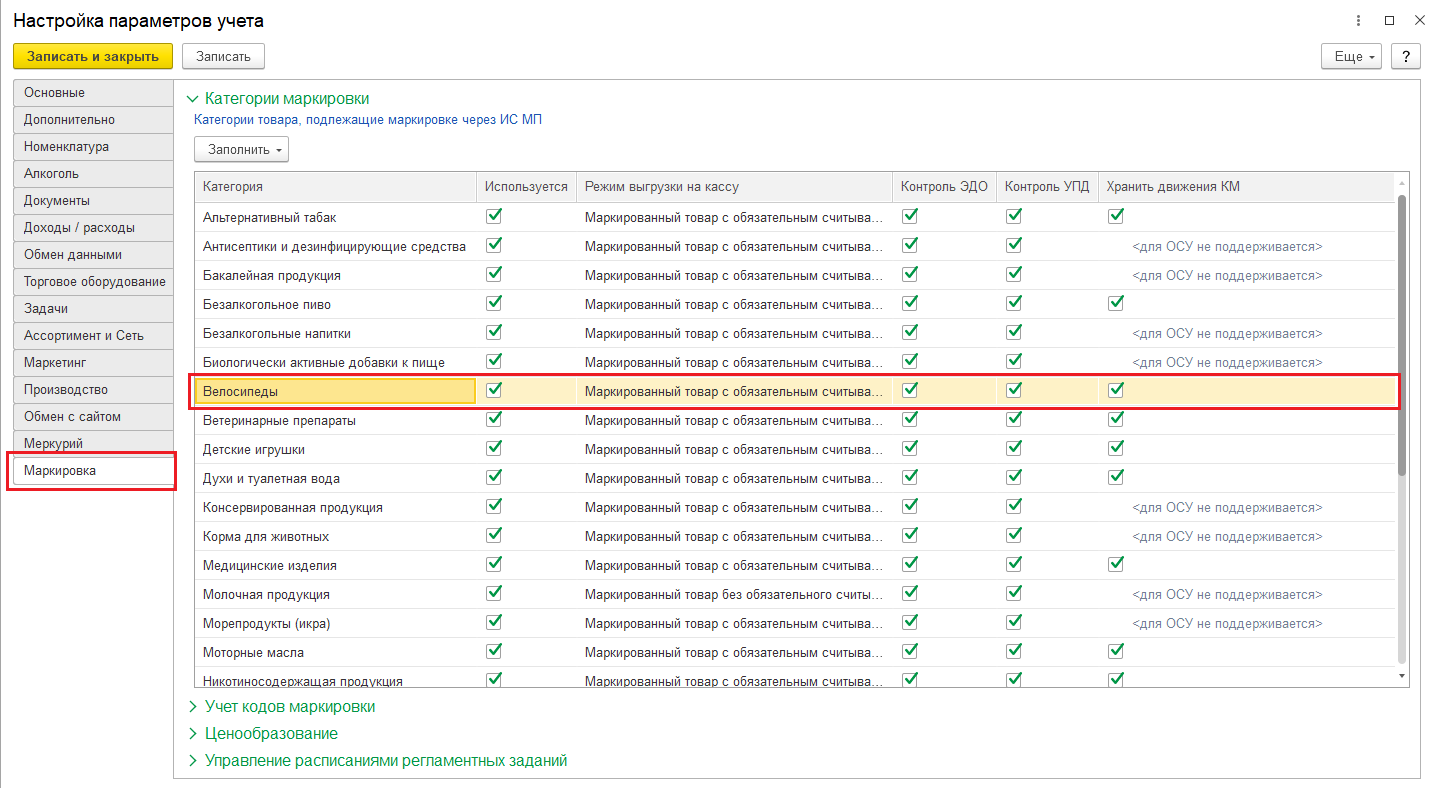Toggle Хранить движения КМ for Детские игрушки
The height and width of the screenshot is (788, 1440).
1116,448
